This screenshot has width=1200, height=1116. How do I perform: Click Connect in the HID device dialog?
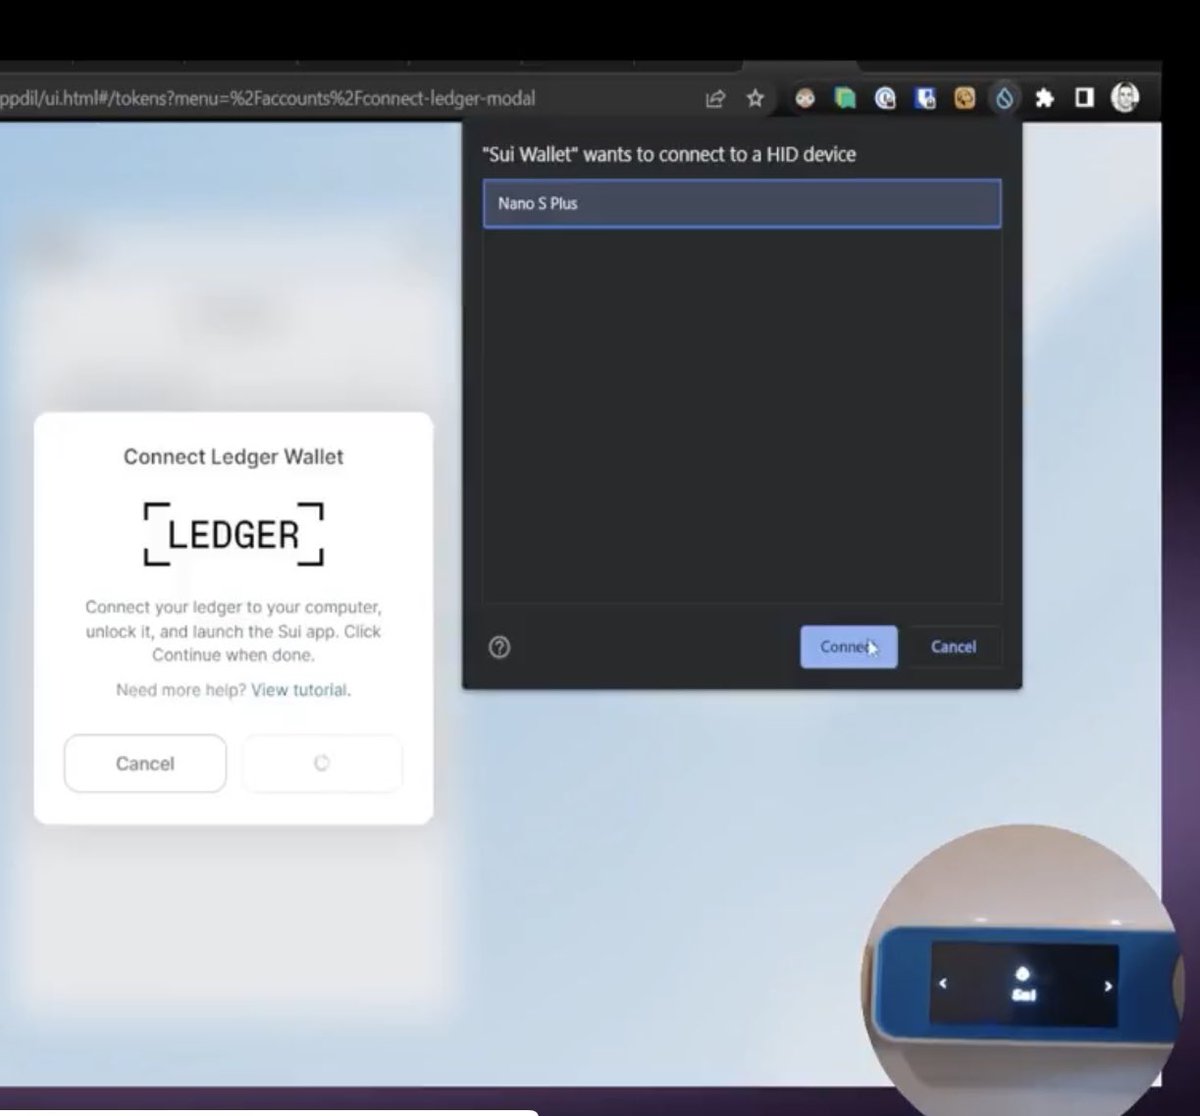point(849,647)
